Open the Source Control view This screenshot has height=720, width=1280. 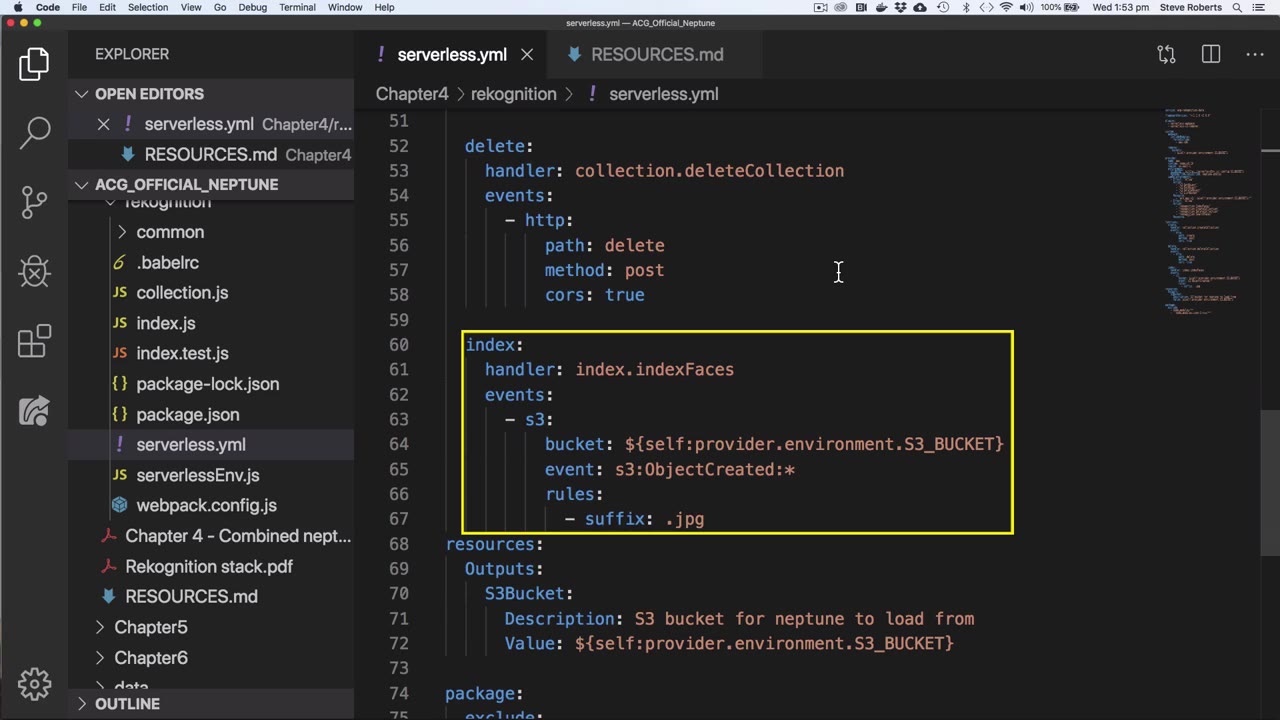point(35,201)
